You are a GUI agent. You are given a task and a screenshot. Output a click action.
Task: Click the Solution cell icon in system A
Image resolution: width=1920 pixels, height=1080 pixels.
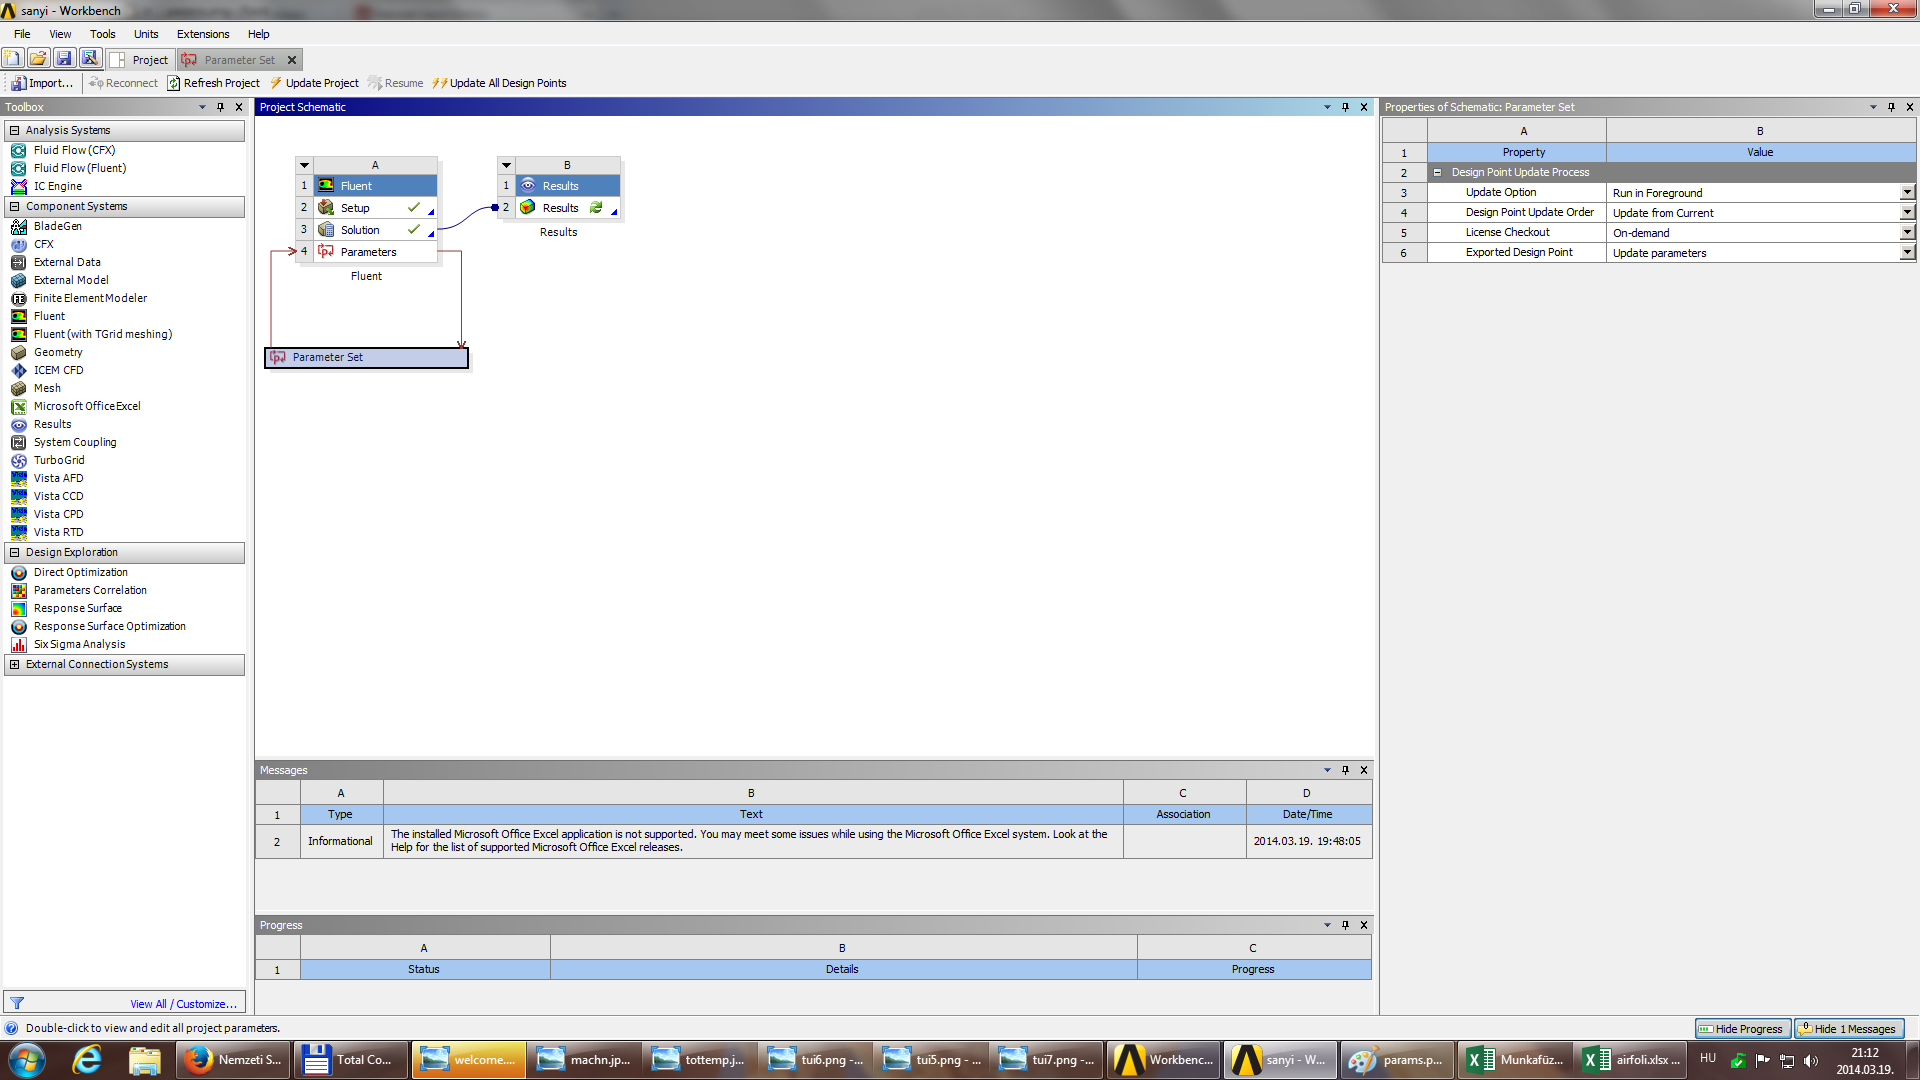coord(326,230)
